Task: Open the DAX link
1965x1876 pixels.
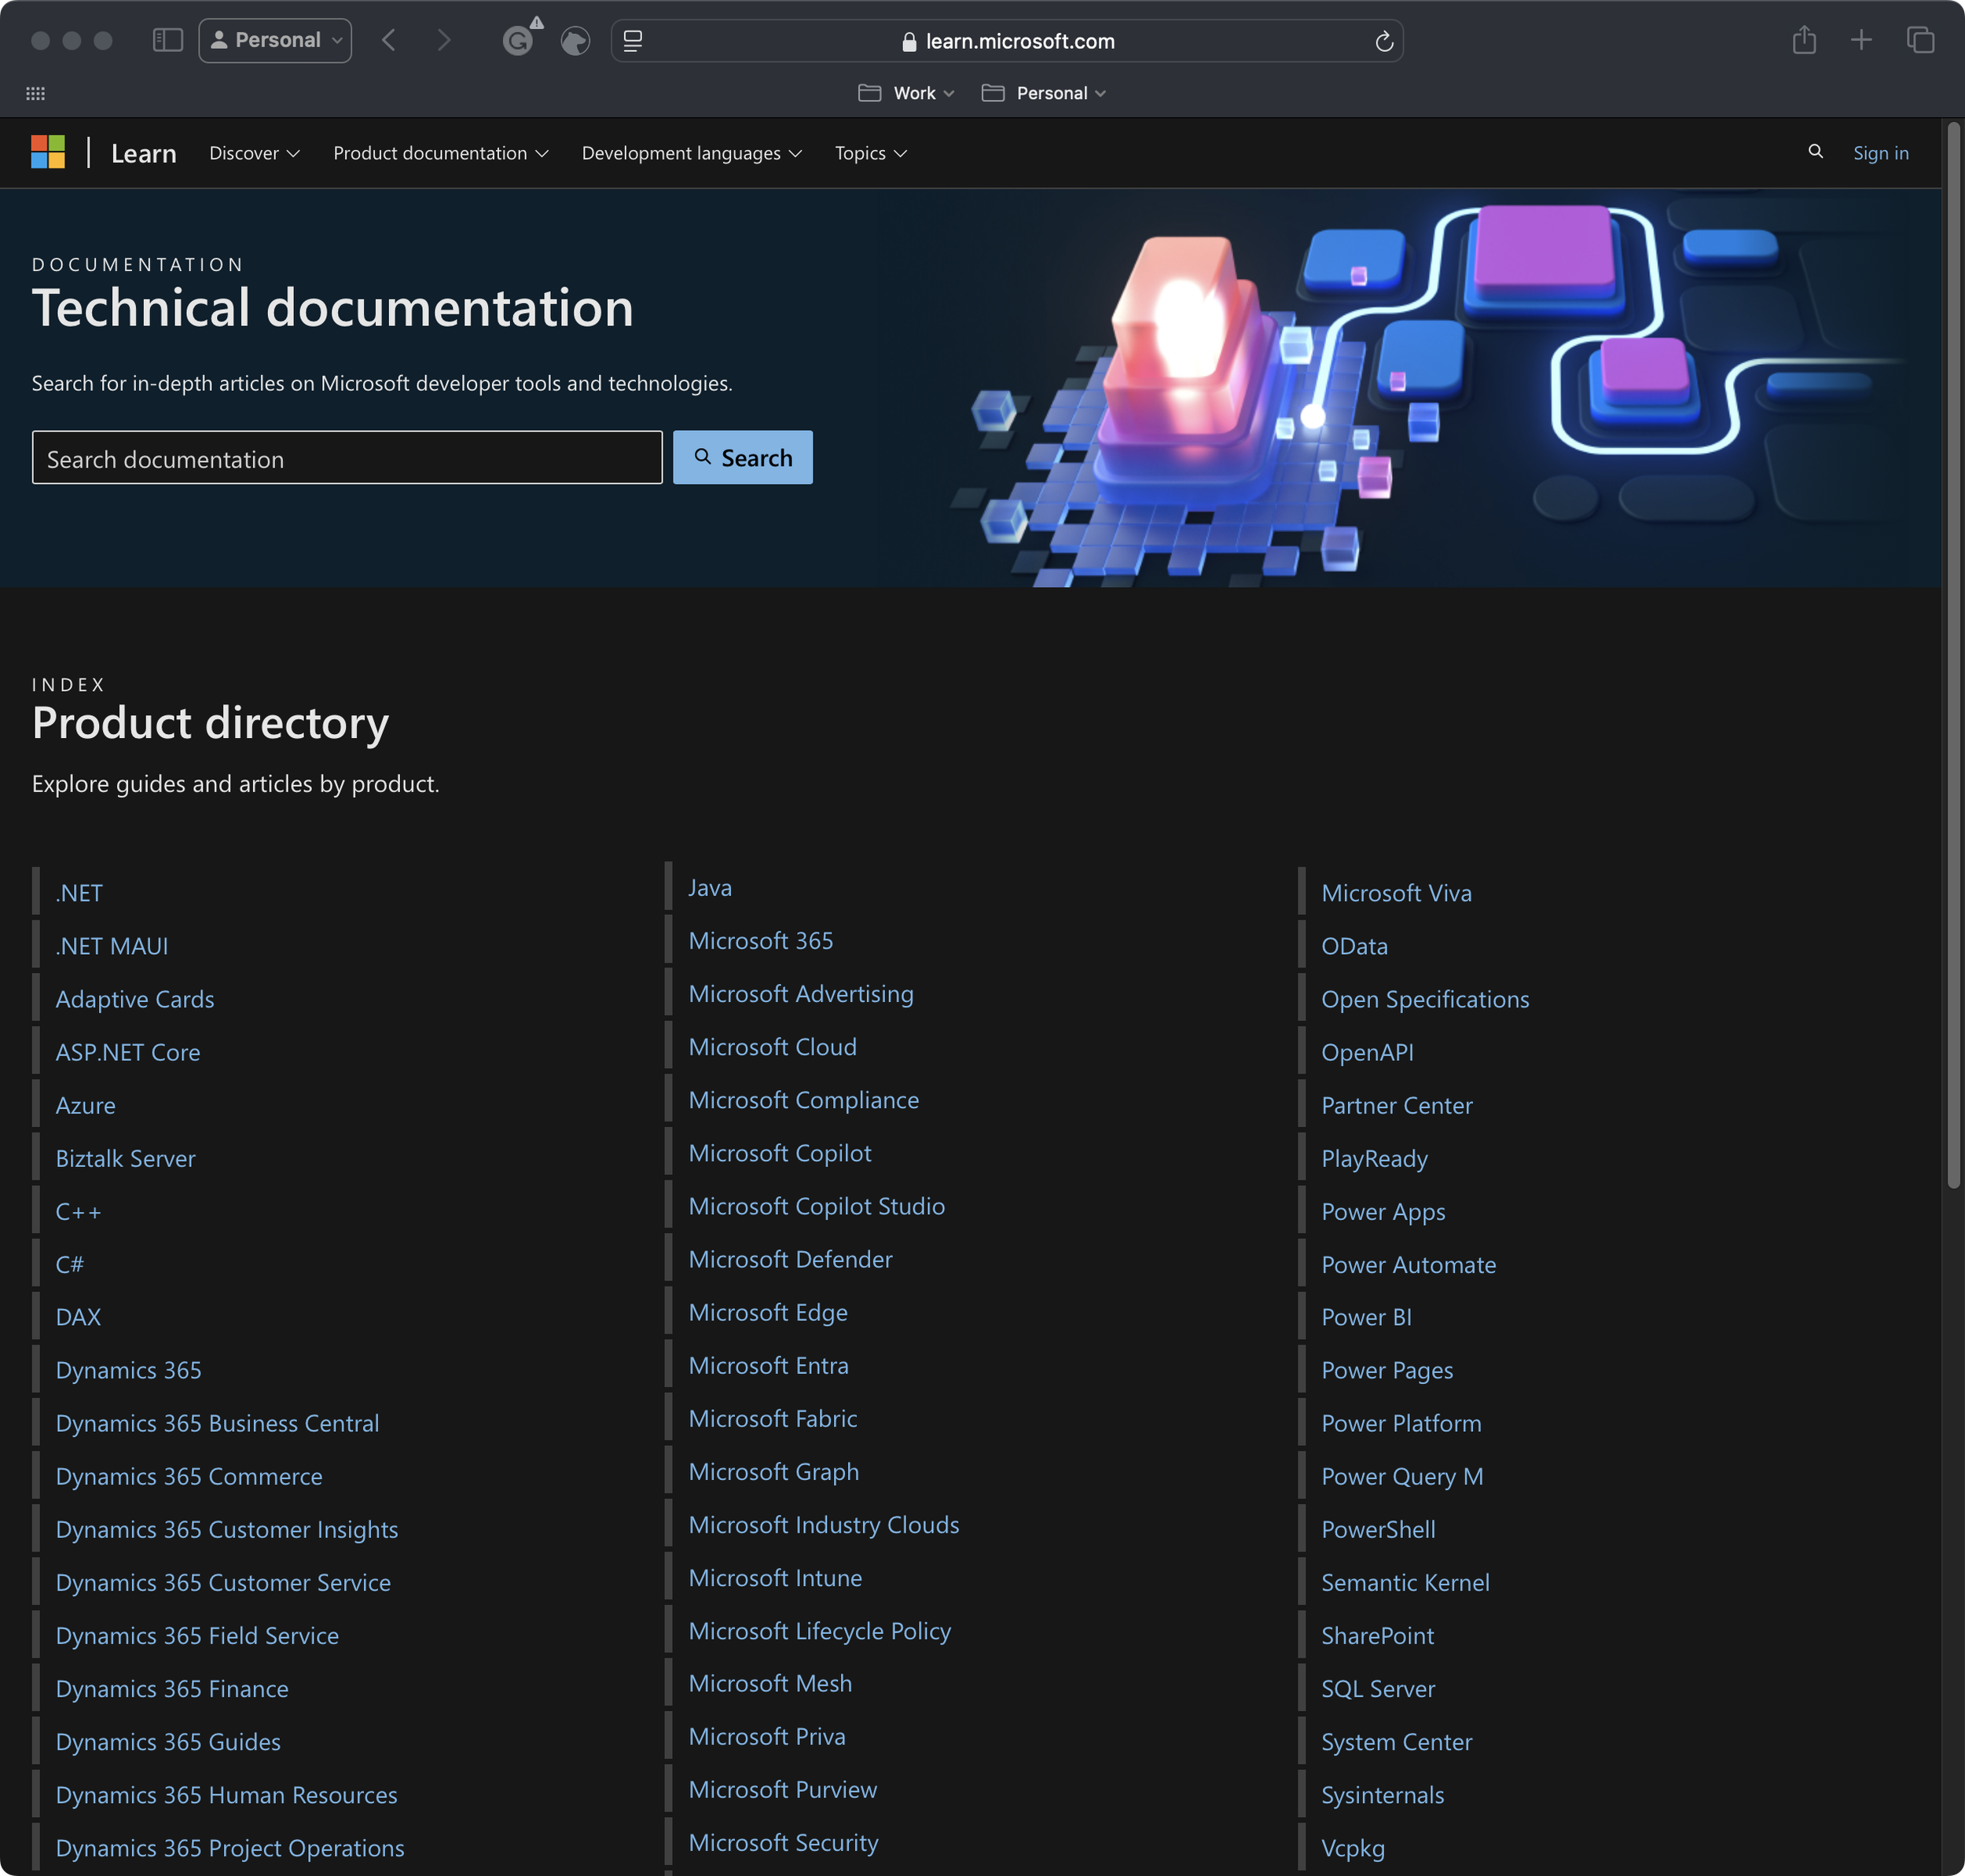Action: [79, 1317]
